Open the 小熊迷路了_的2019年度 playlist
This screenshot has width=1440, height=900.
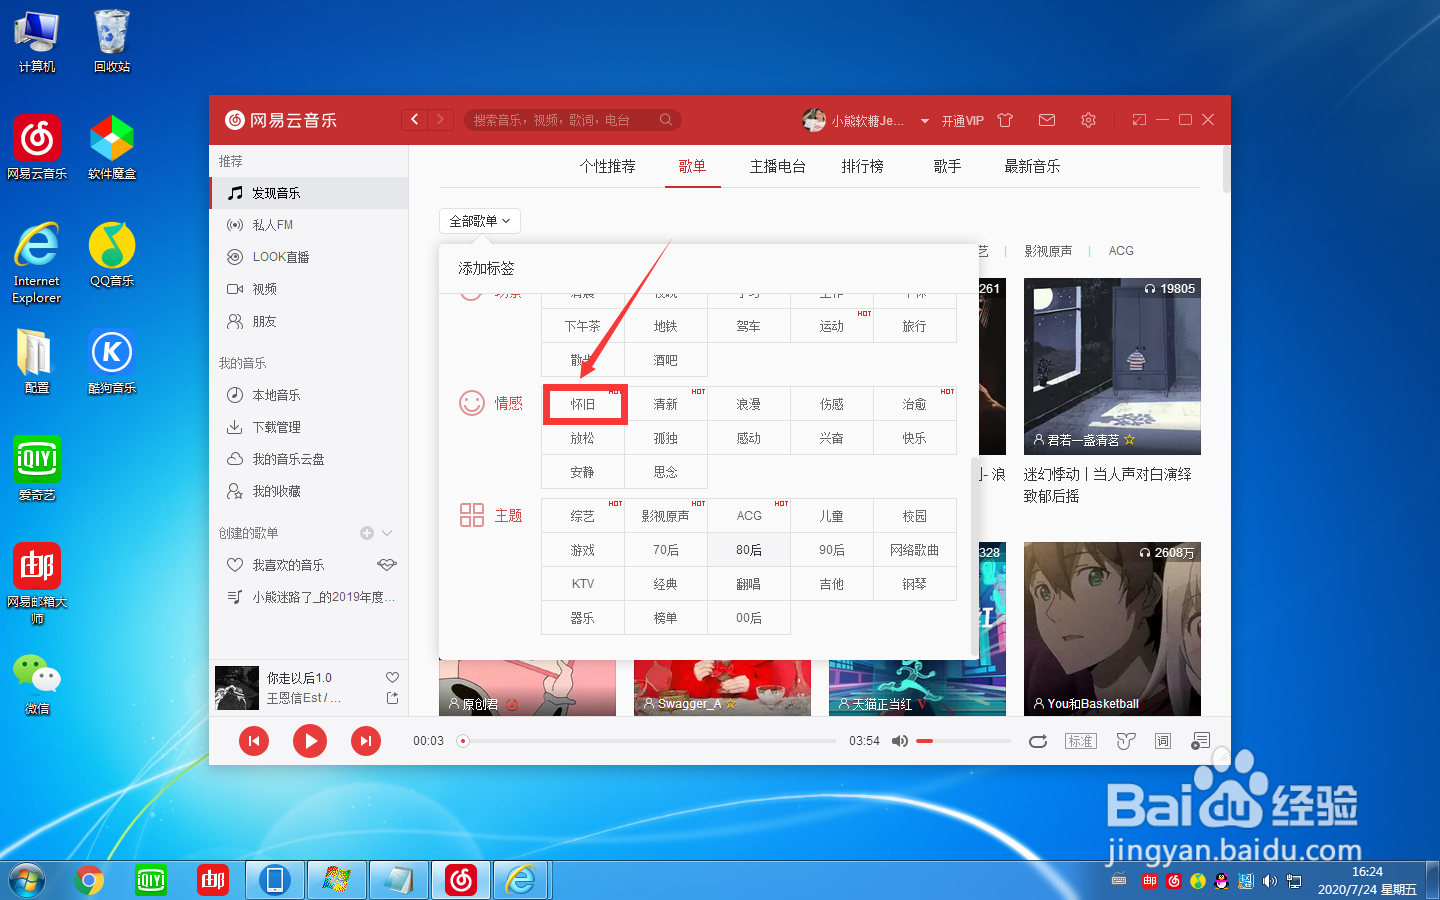tap(309, 597)
